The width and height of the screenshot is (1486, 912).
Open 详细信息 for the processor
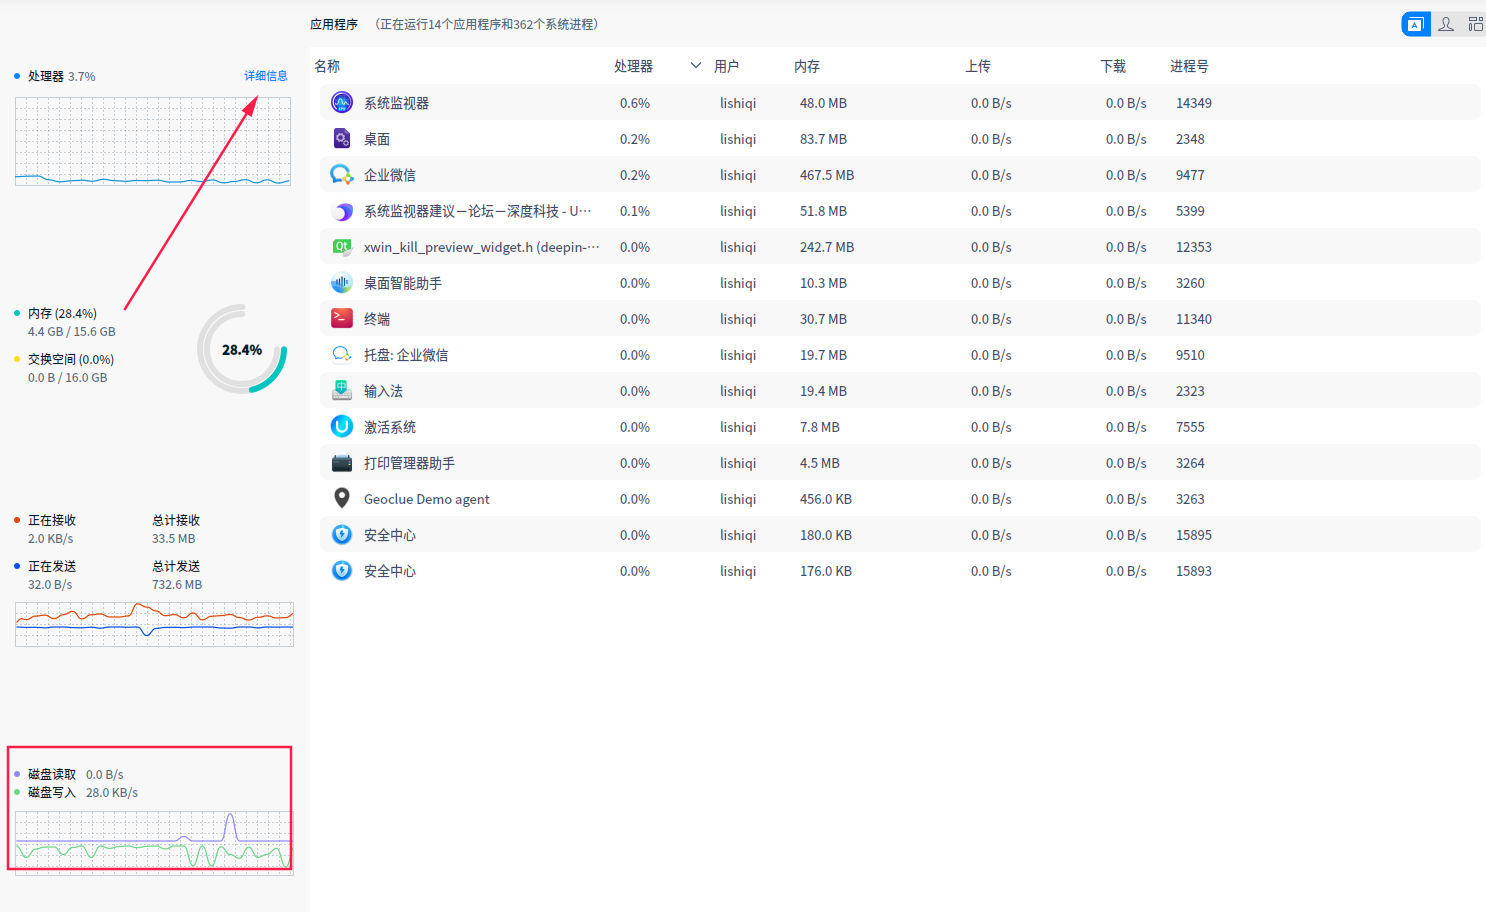click(266, 76)
